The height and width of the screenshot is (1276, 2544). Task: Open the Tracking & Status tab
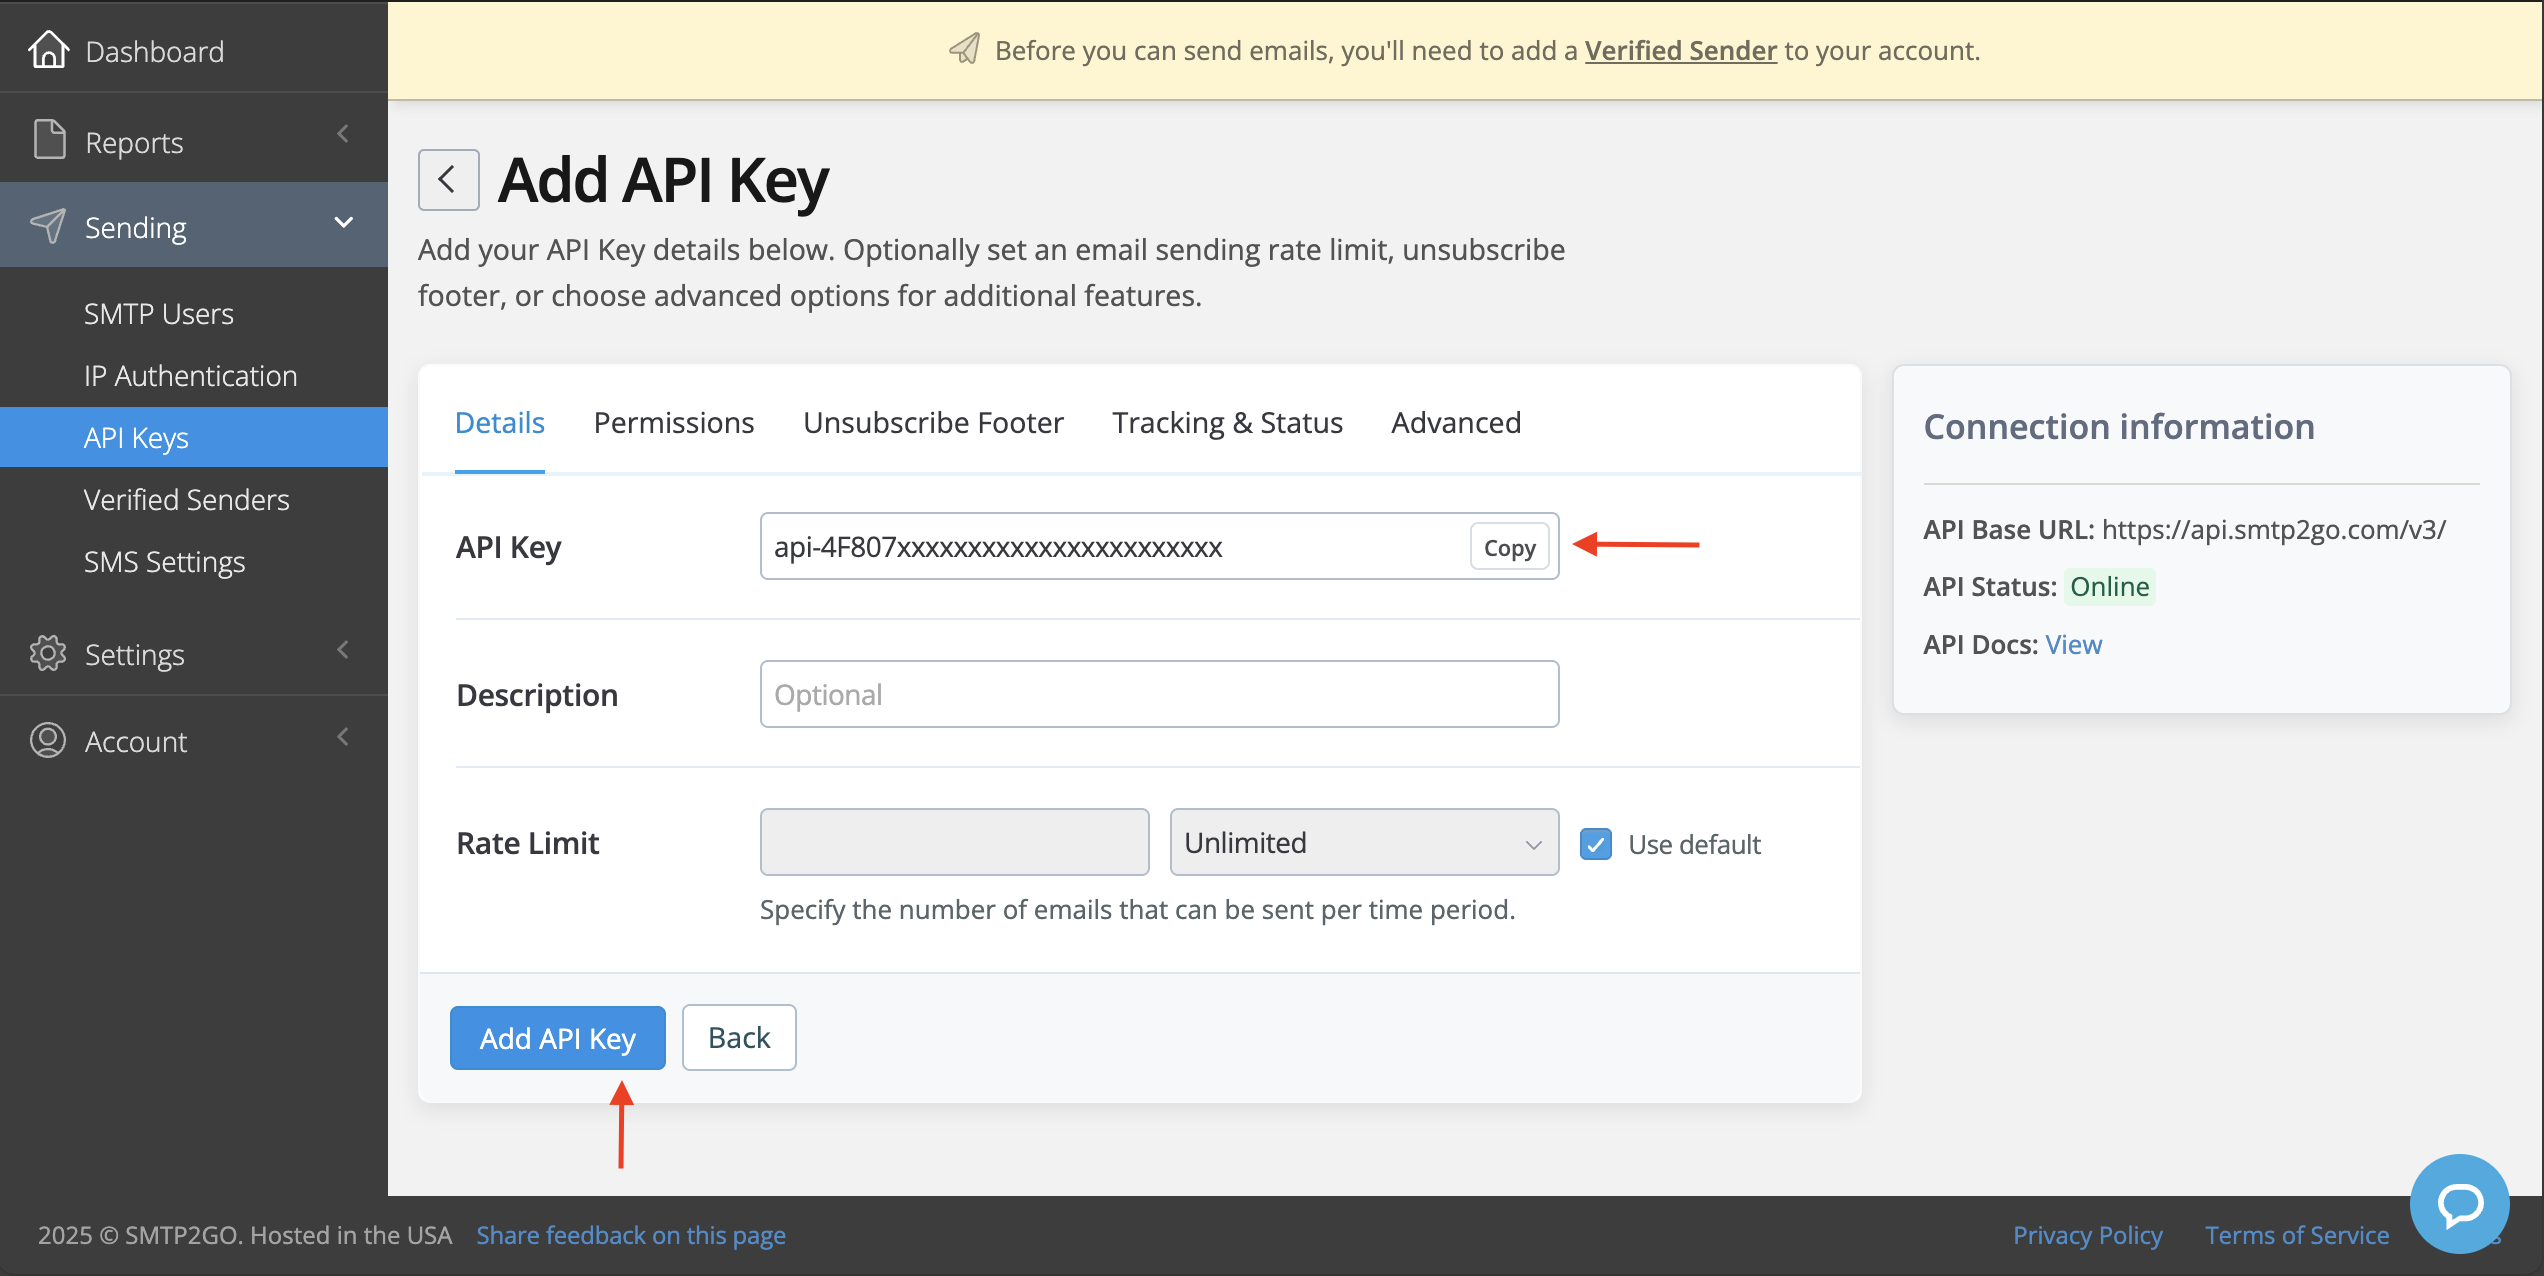1227,423
